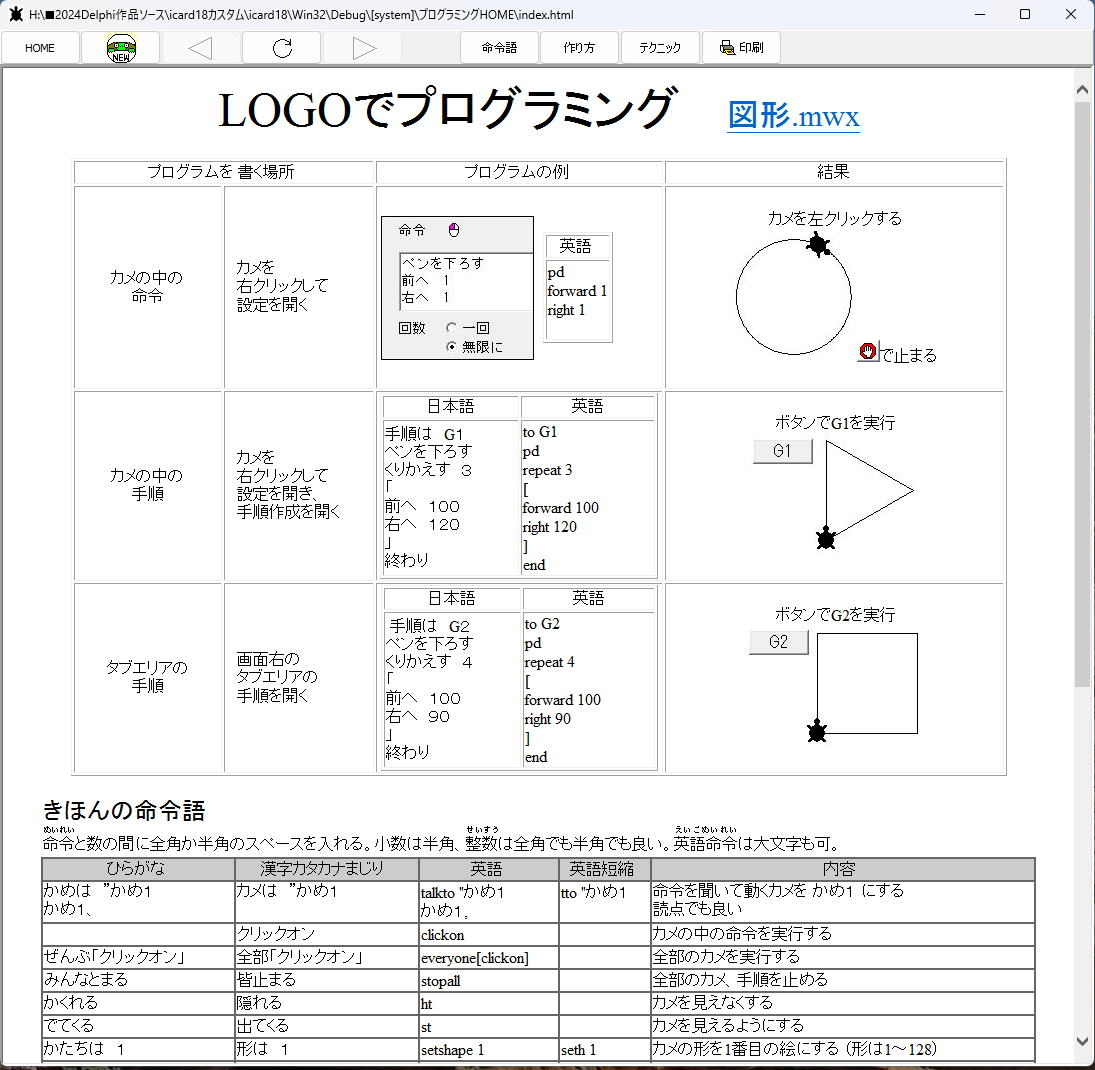Click the red stop hand icon
The width and height of the screenshot is (1095, 1070).
[x=867, y=352]
